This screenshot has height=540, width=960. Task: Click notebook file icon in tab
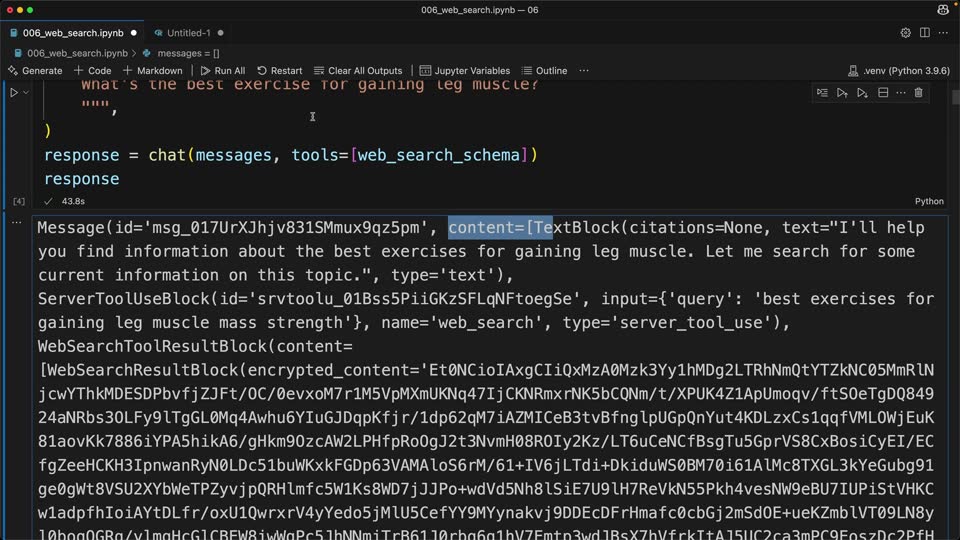(x=13, y=33)
